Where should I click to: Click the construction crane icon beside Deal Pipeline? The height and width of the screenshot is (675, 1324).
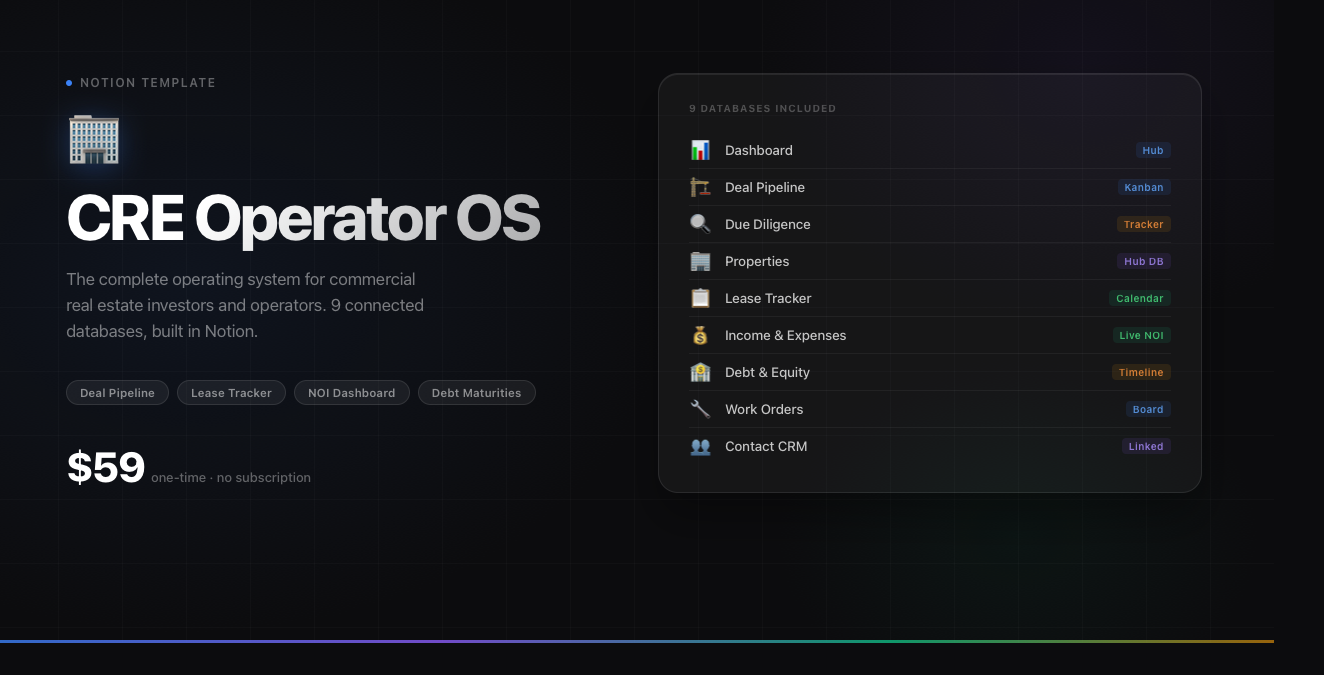point(700,187)
